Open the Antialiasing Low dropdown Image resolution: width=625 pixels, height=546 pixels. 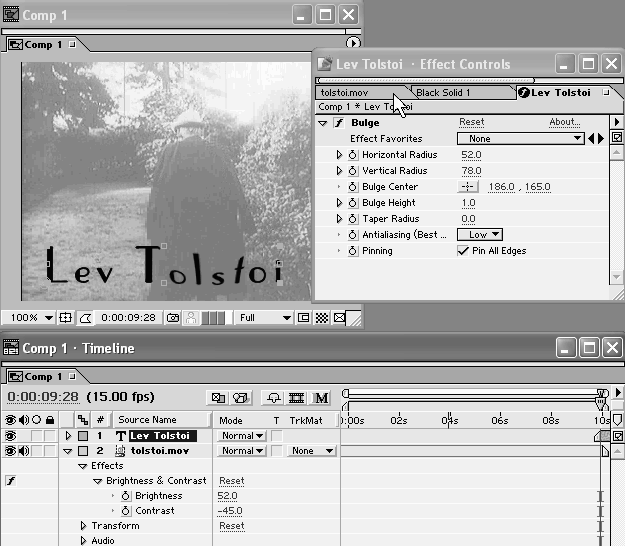pyautogui.click(x=480, y=235)
